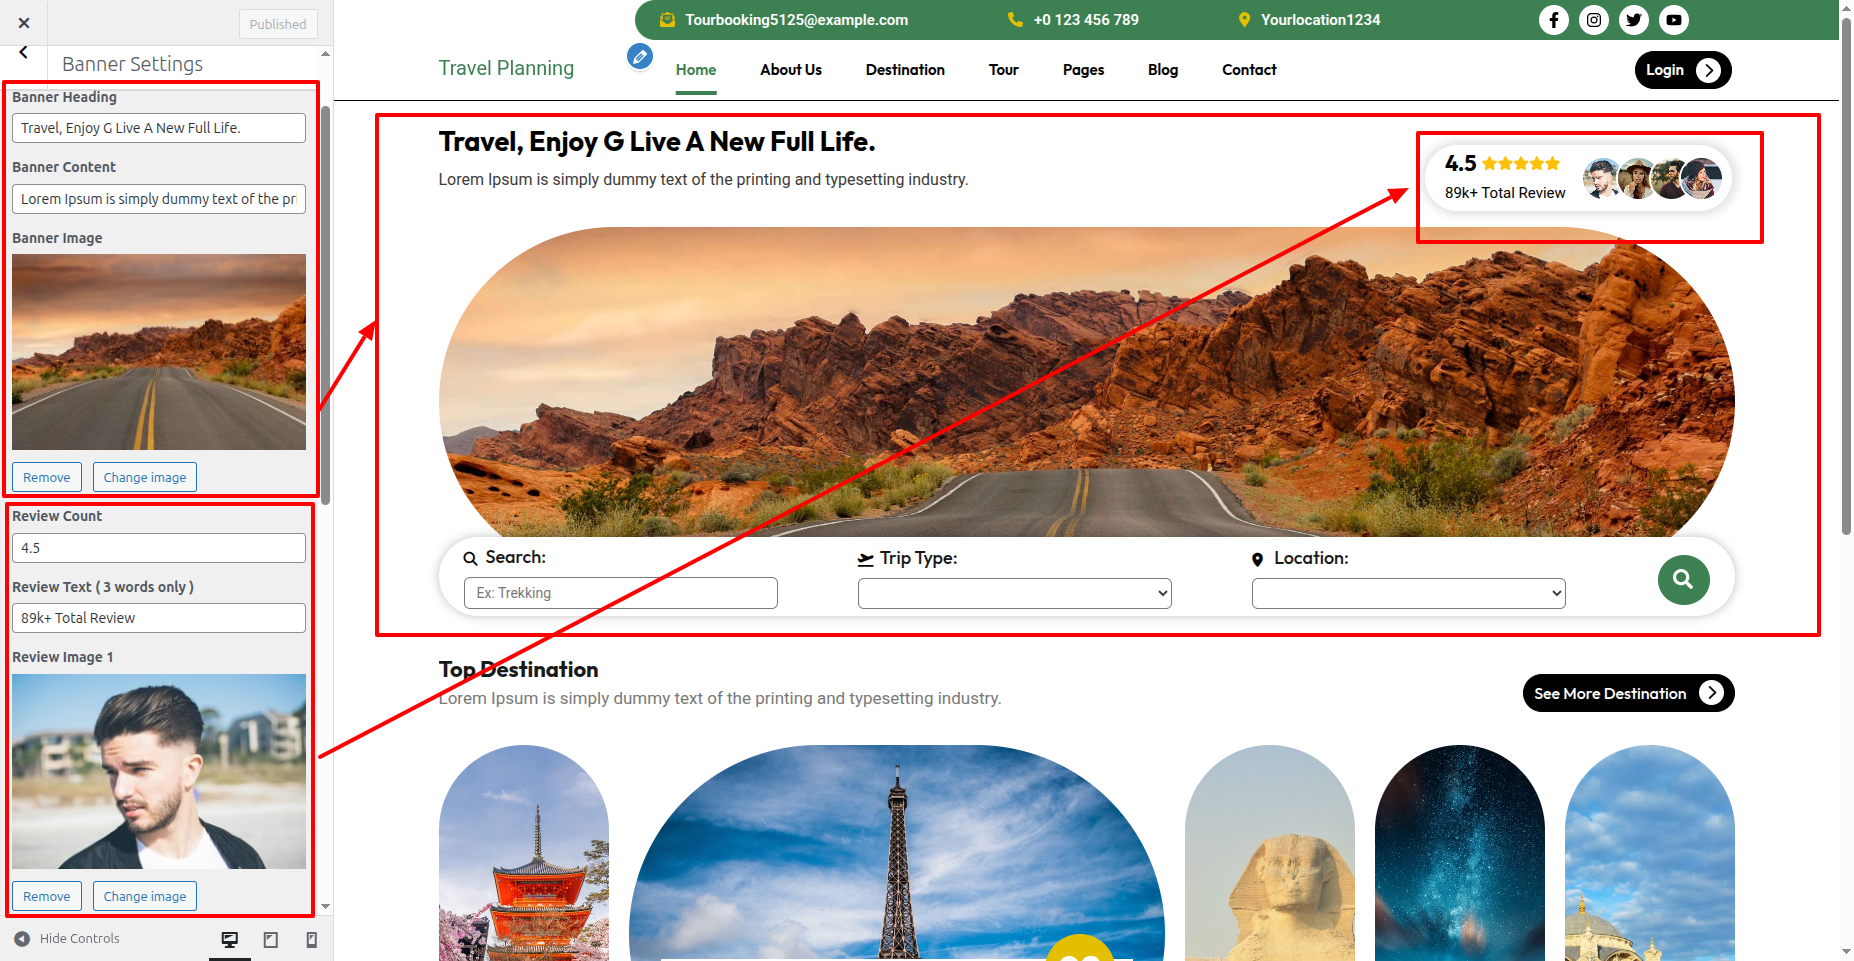
Task: Go back using the left chevron arrow
Action: pos(24,53)
